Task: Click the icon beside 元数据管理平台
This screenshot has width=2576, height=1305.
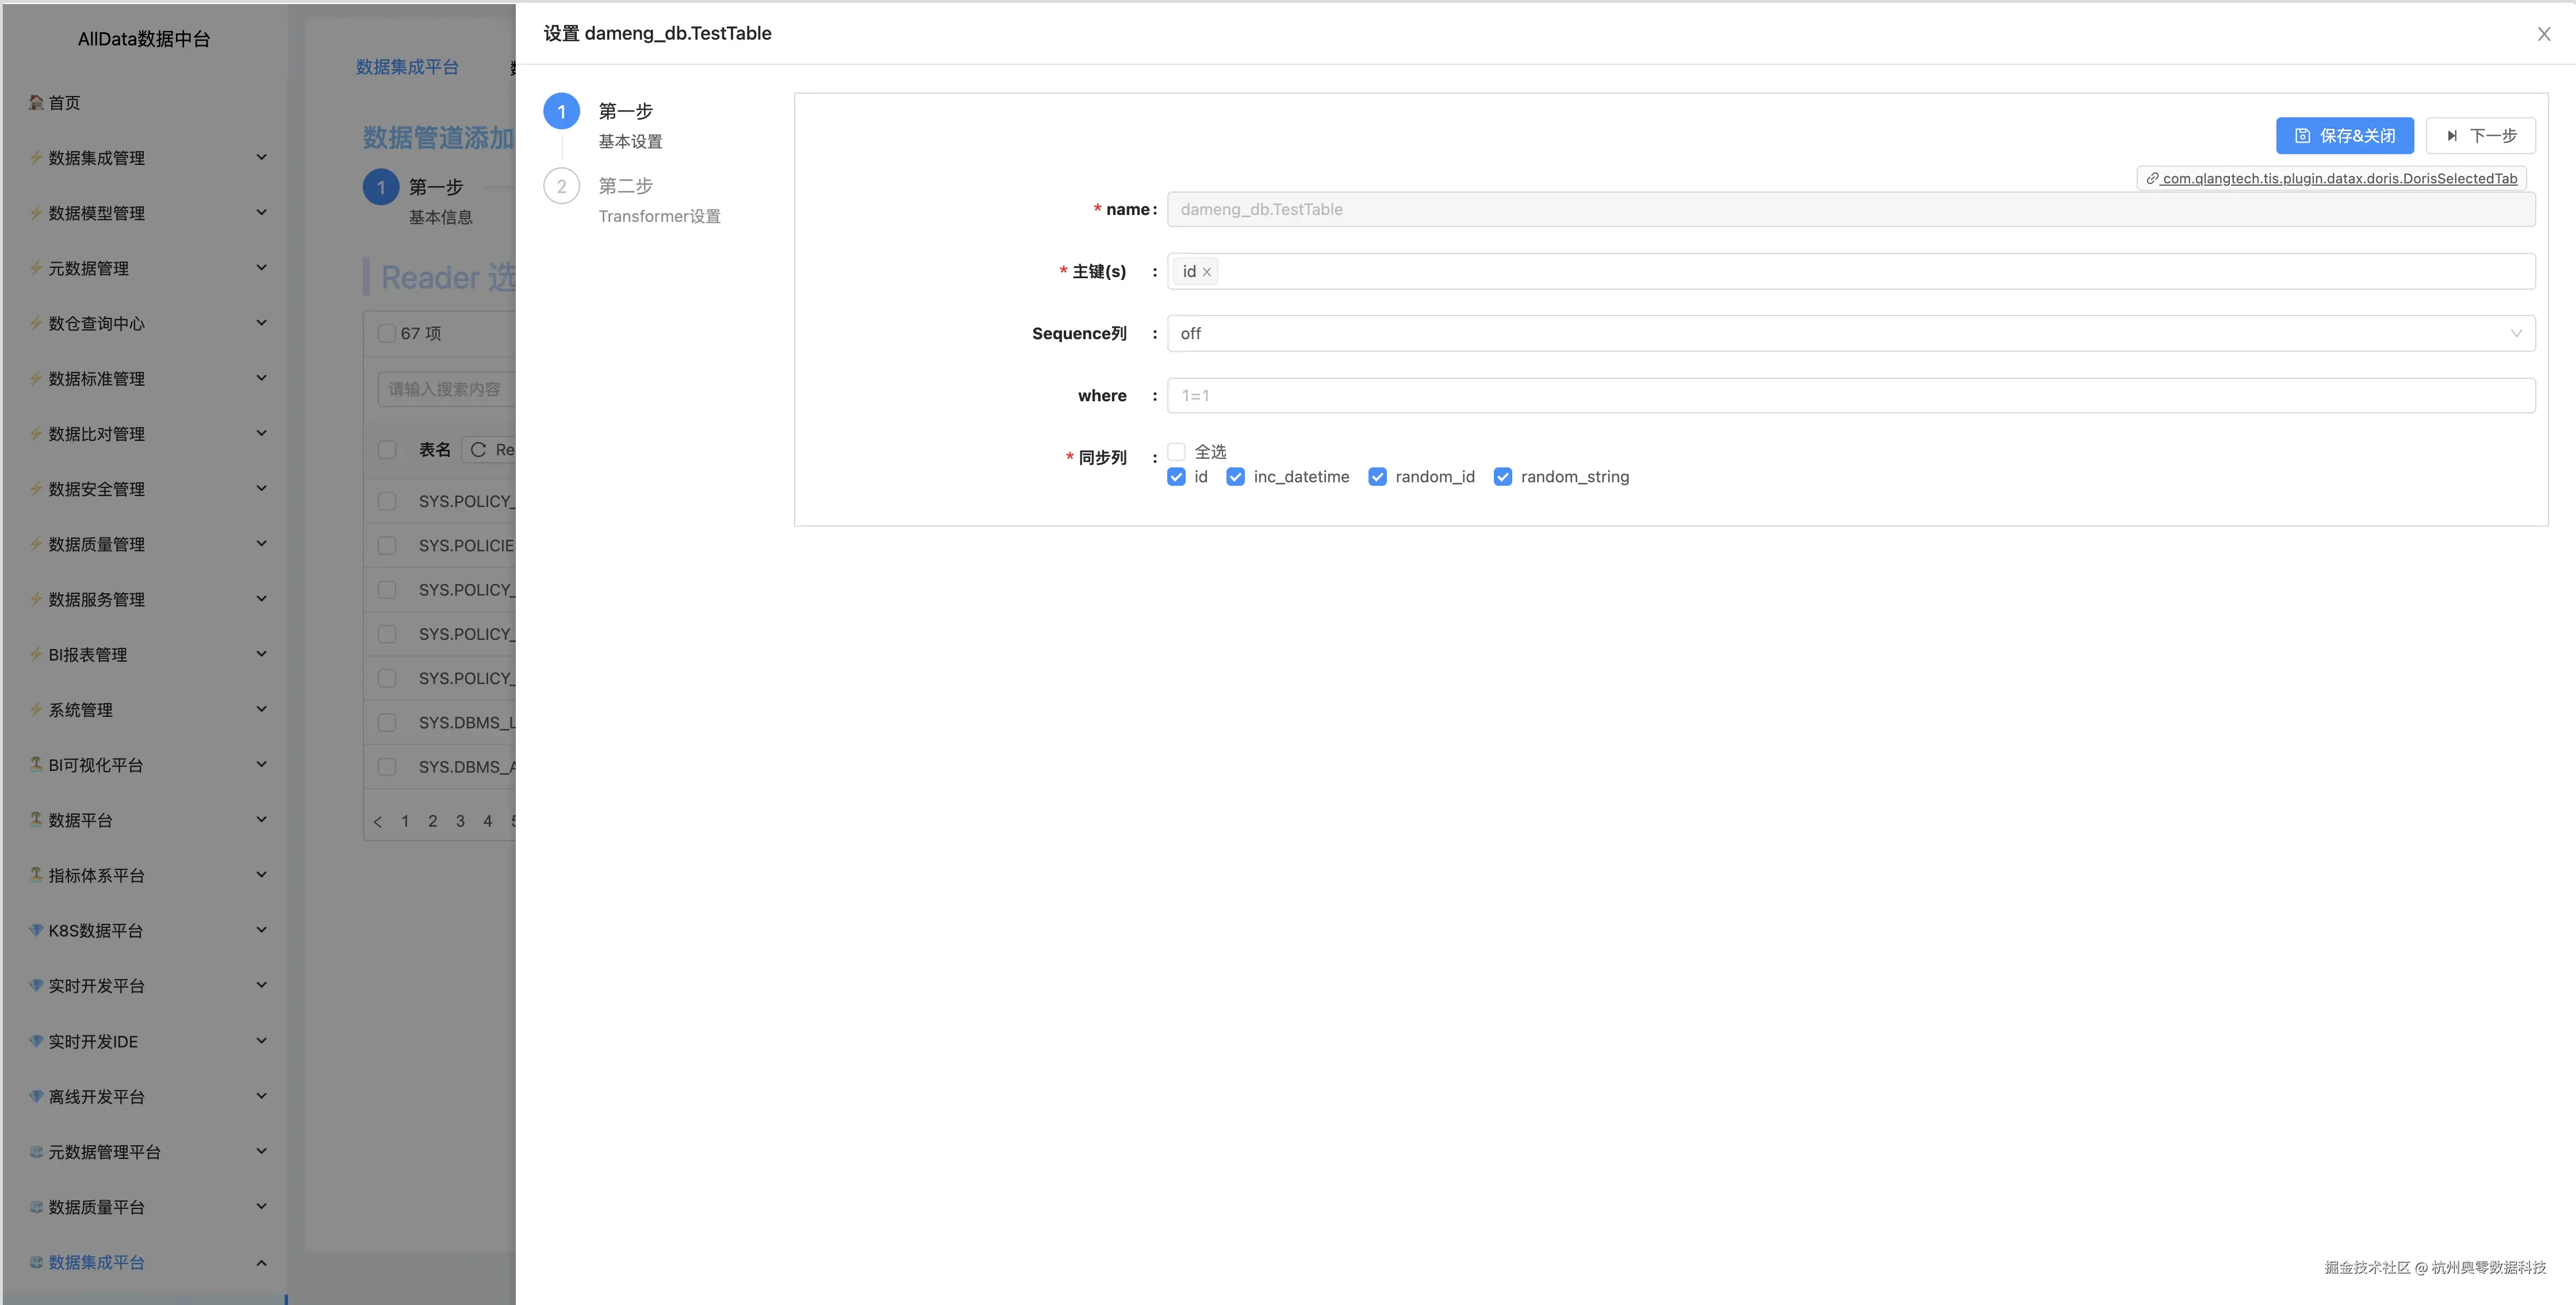Action: 36,1151
